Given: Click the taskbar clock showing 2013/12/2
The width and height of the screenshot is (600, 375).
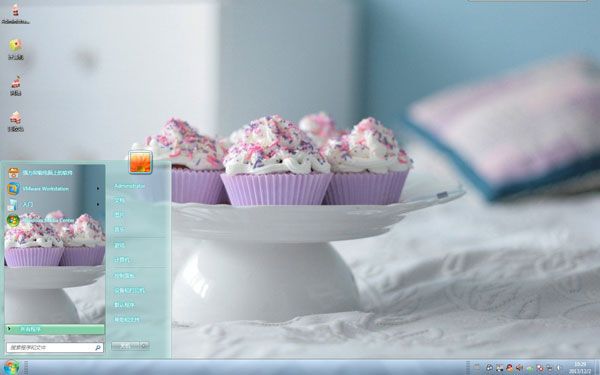Looking at the screenshot, I should click(580, 368).
